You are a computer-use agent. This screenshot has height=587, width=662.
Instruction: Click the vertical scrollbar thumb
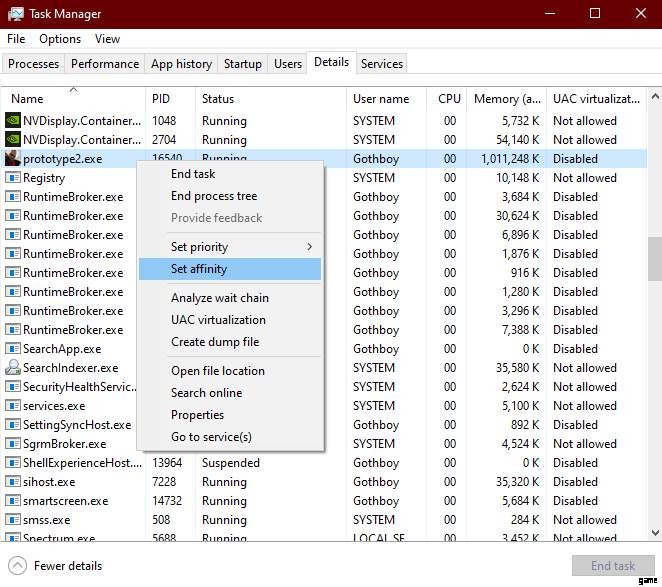(655, 259)
